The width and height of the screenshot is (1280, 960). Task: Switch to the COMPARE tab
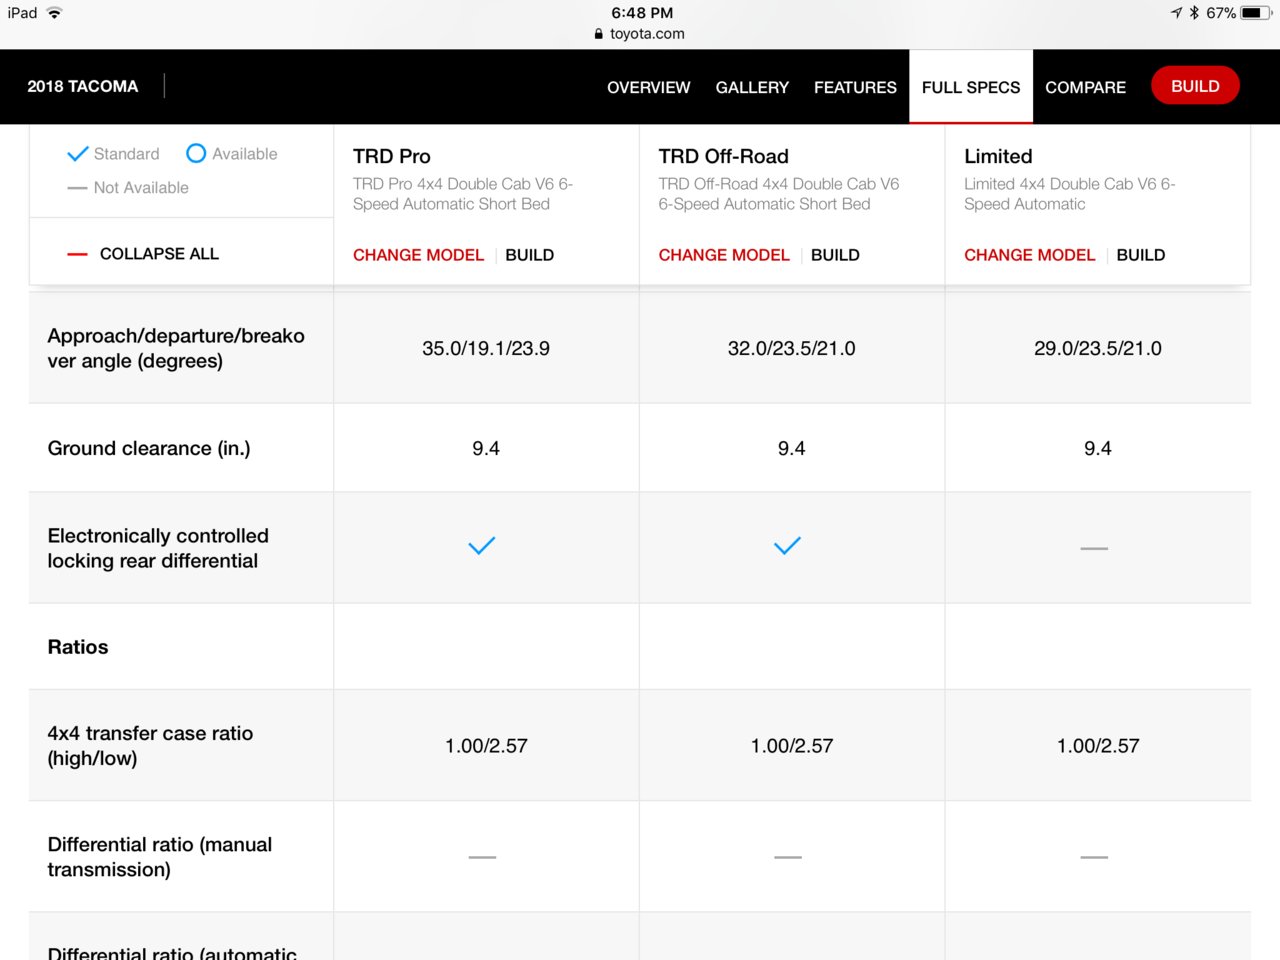click(x=1085, y=87)
